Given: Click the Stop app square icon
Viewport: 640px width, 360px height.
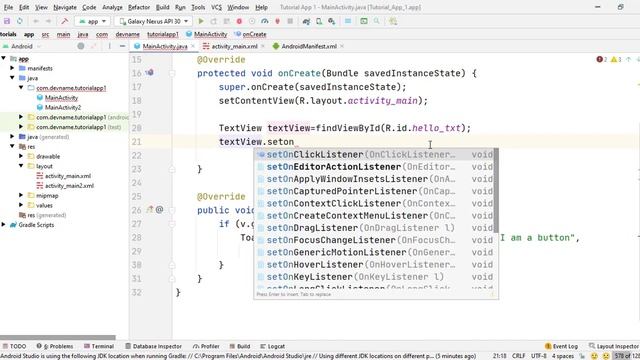Looking at the screenshot, I should 290,21.
